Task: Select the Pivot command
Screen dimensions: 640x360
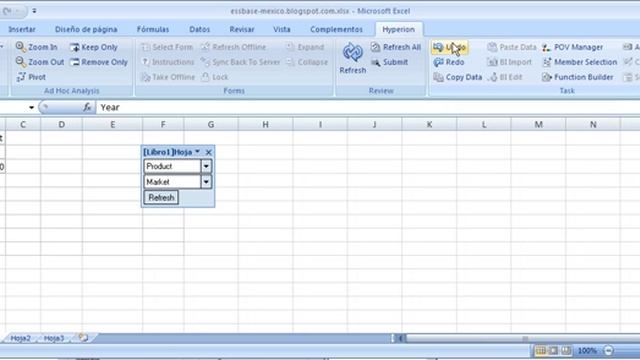Action: click(x=31, y=77)
